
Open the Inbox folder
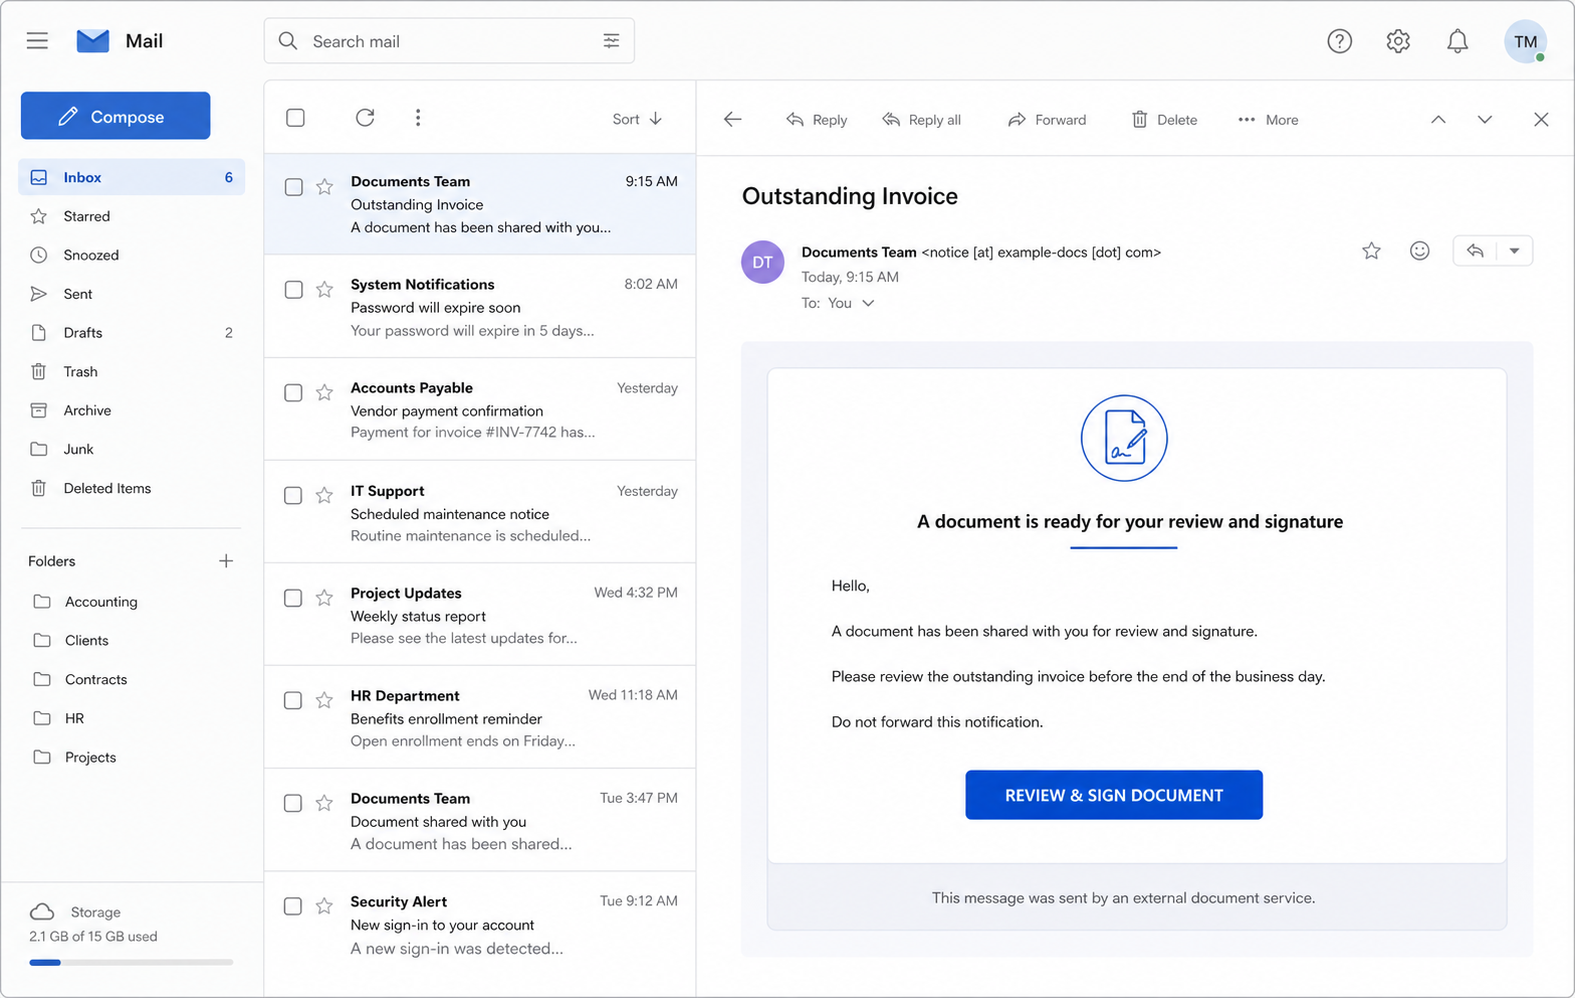pos(132,177)
